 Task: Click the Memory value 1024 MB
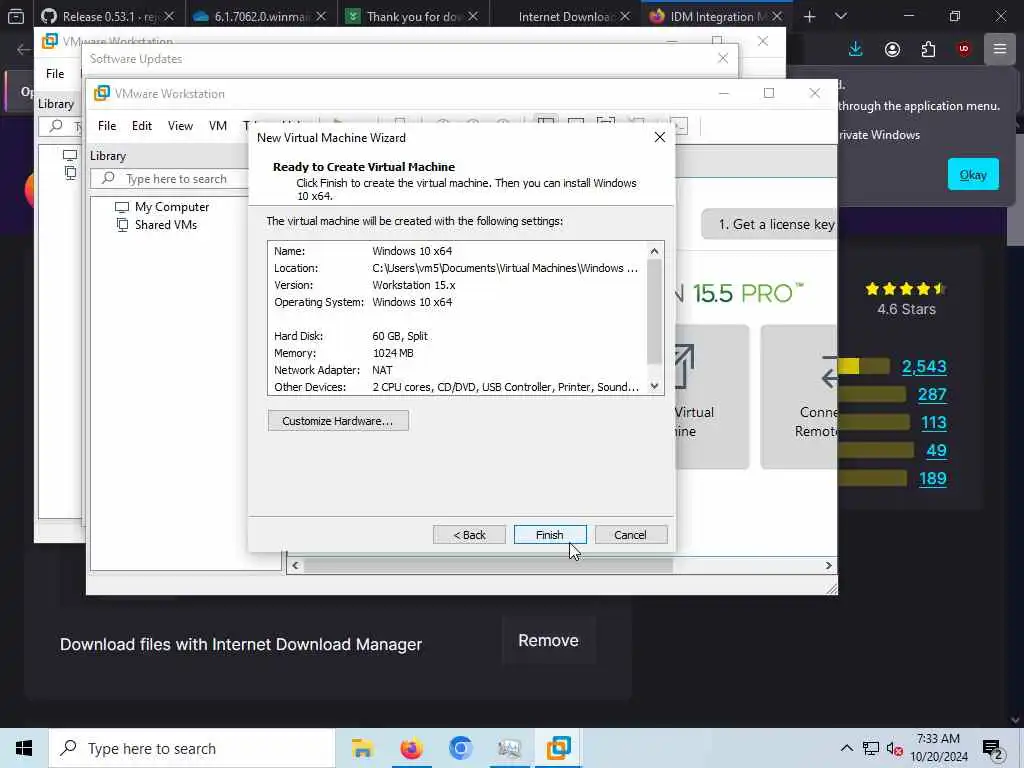click(x=393, y=353)
